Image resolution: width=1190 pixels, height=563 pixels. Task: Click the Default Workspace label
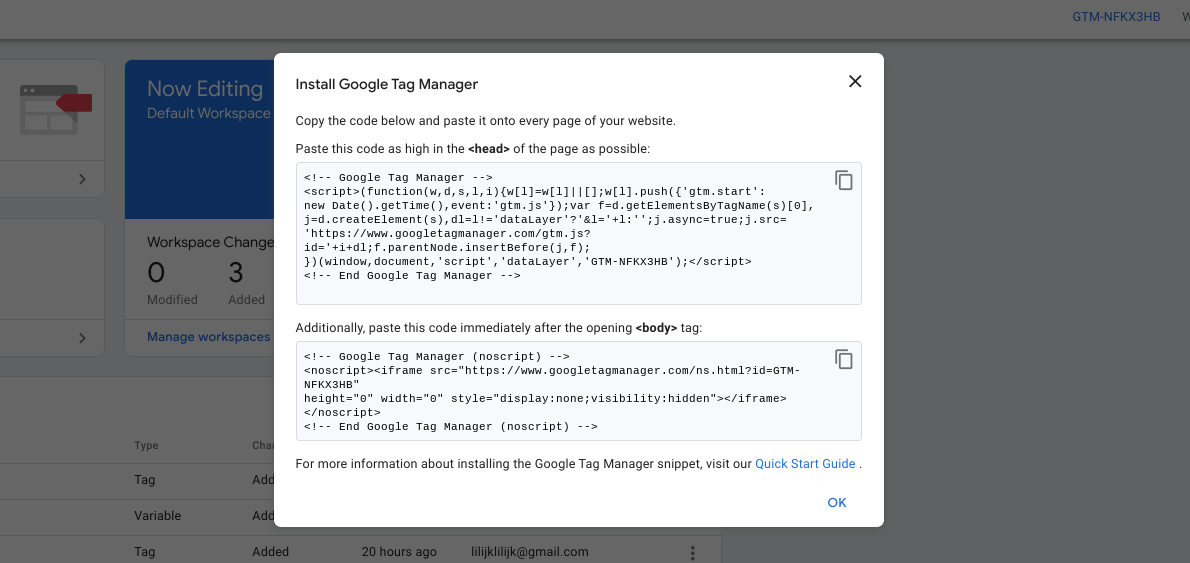tap(209, 114)
